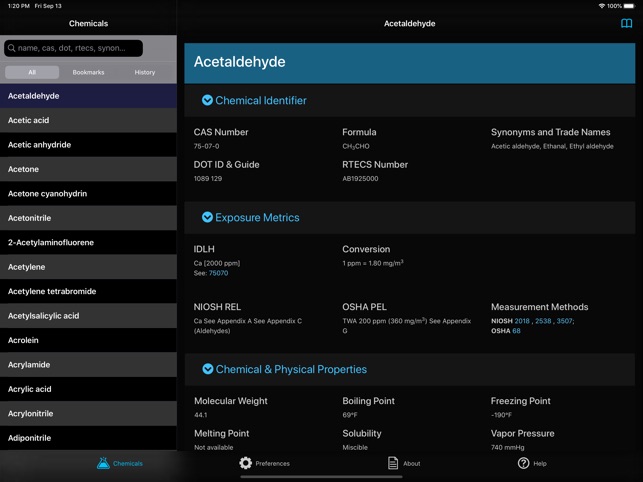The height and width of the screenshot is (482, 643).
Task: Collapse the Exposure Metrics section
Action: [208, 217]
